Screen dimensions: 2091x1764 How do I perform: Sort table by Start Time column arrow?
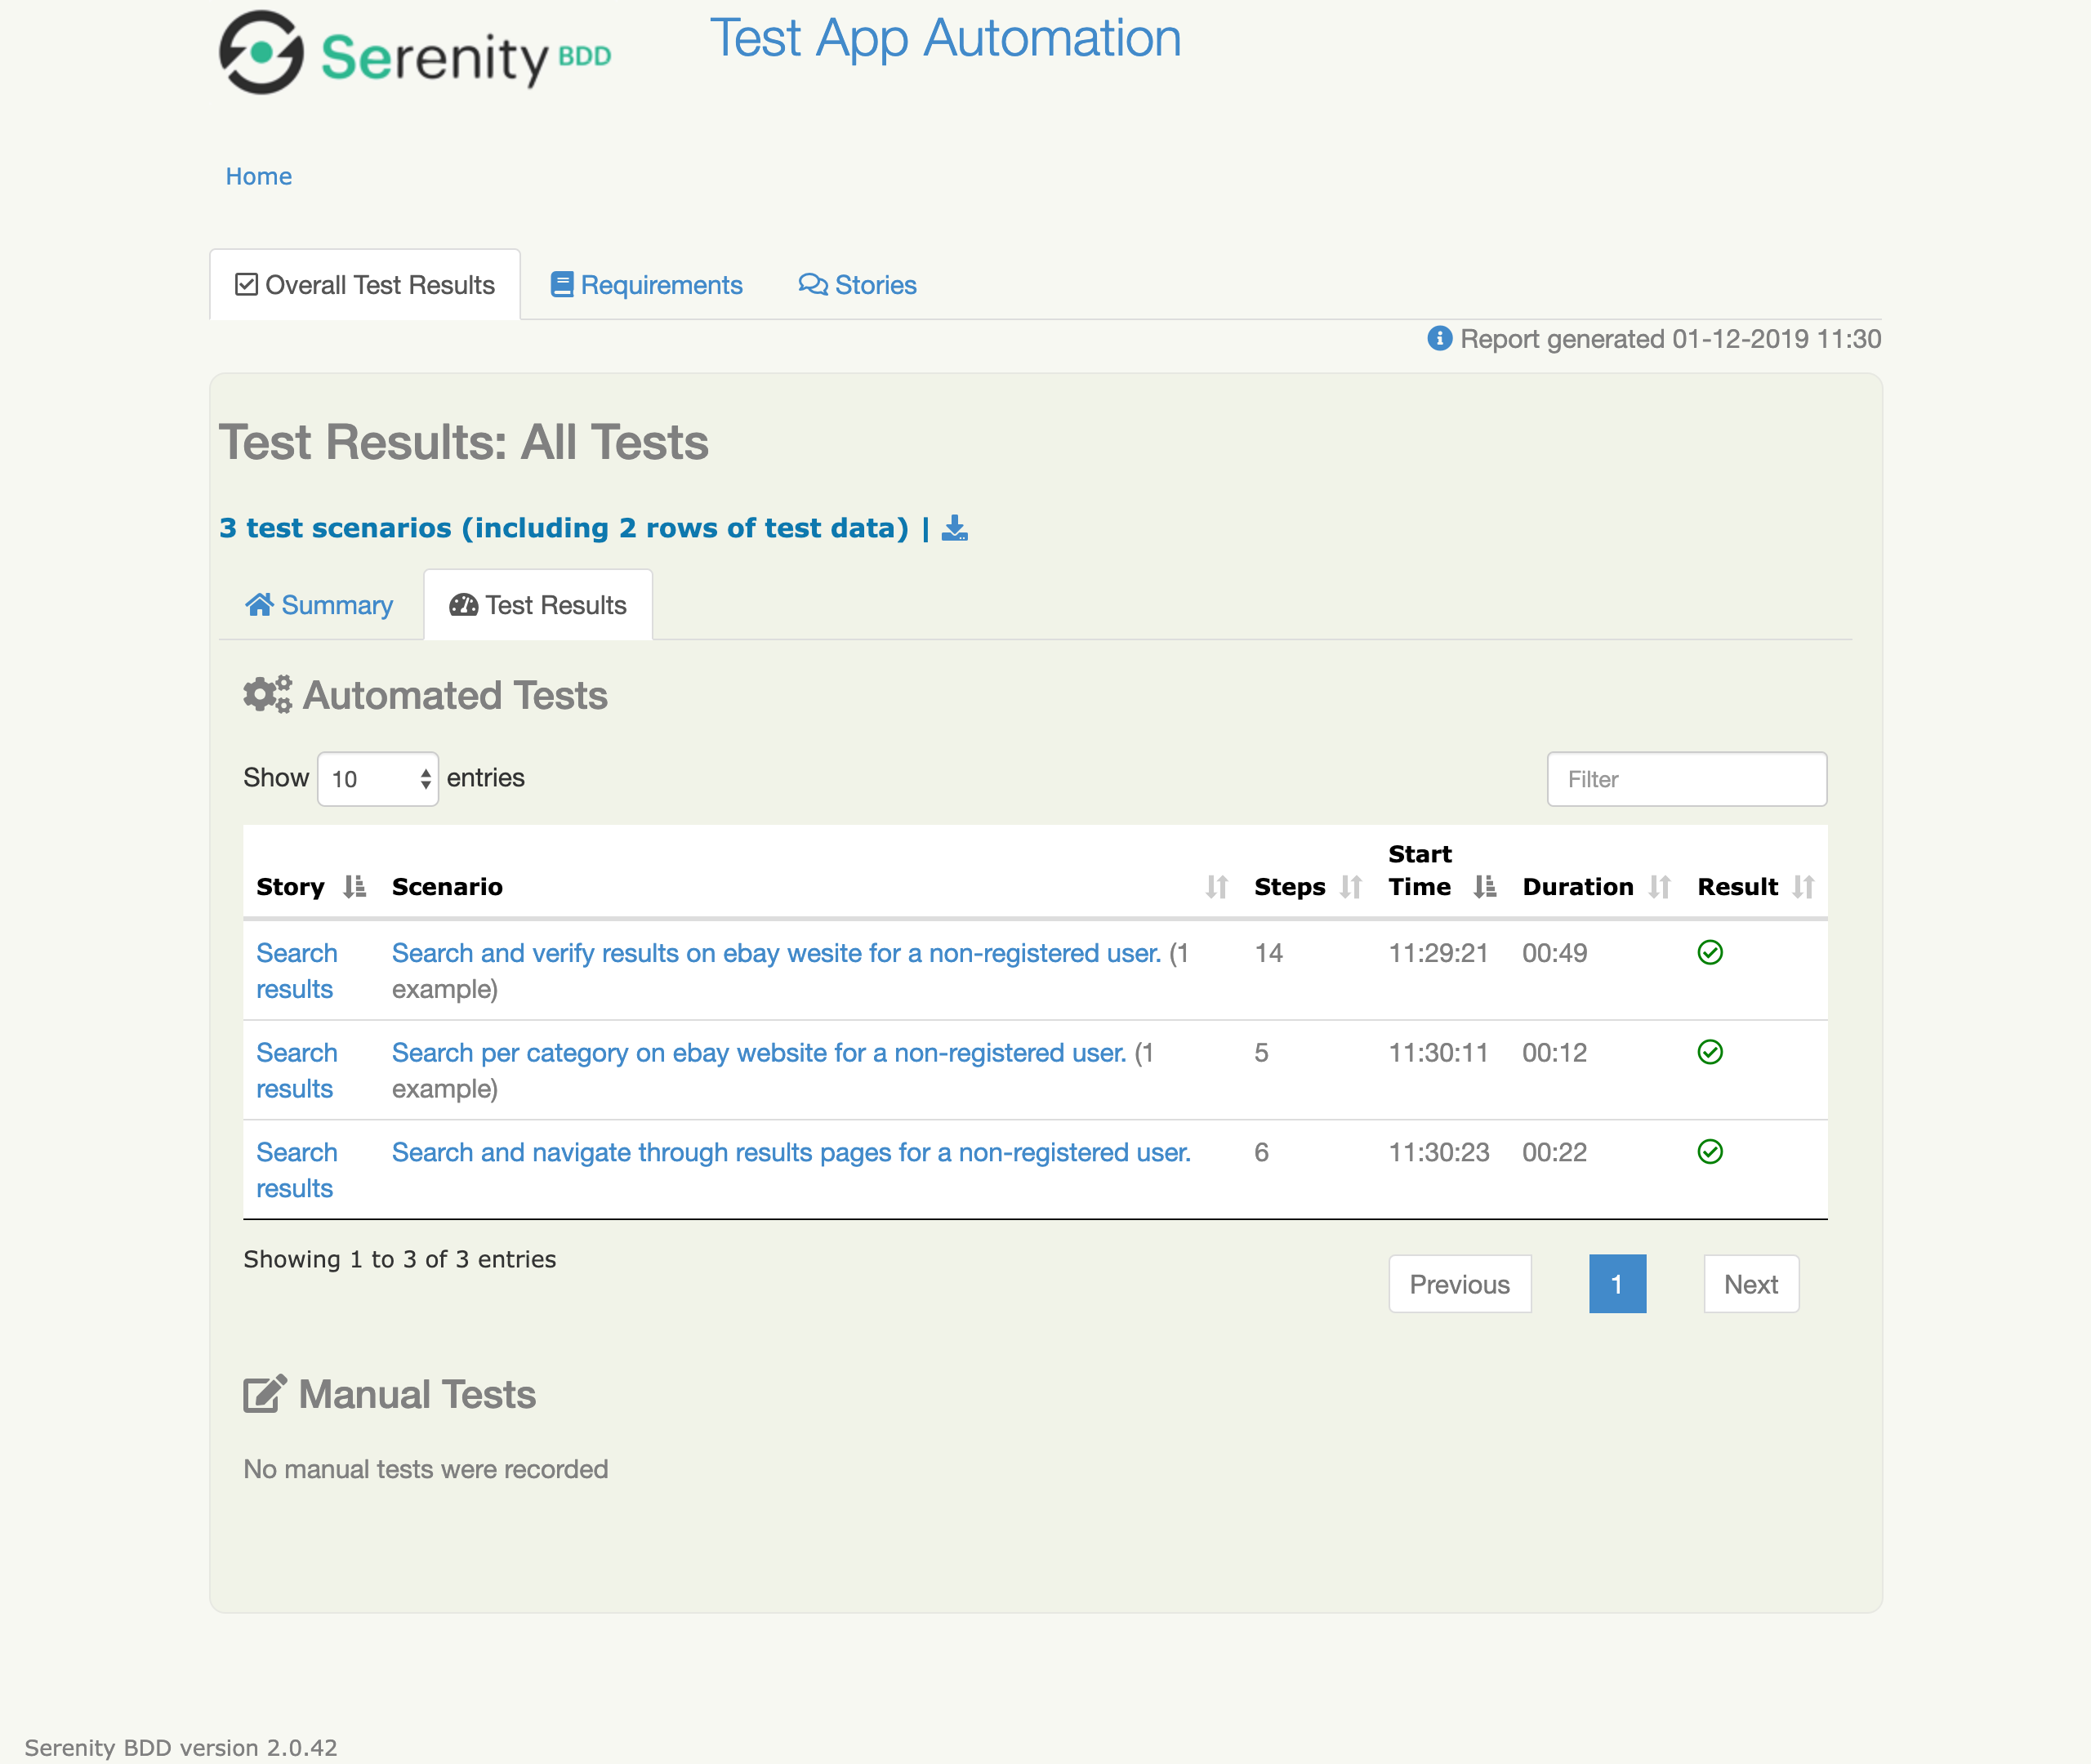tap(1484, 887)
